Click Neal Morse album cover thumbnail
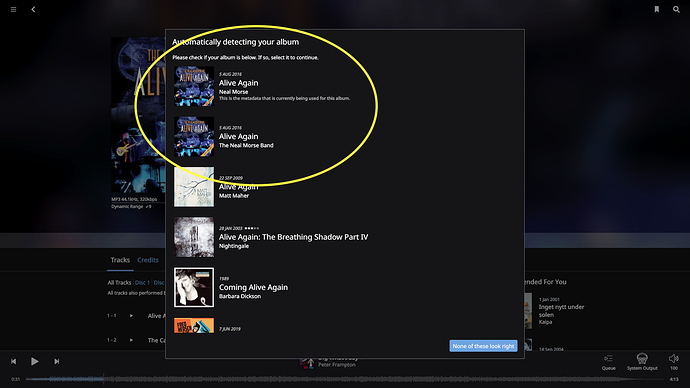Screen dimensions: 690x388 [x=194, y=86]
